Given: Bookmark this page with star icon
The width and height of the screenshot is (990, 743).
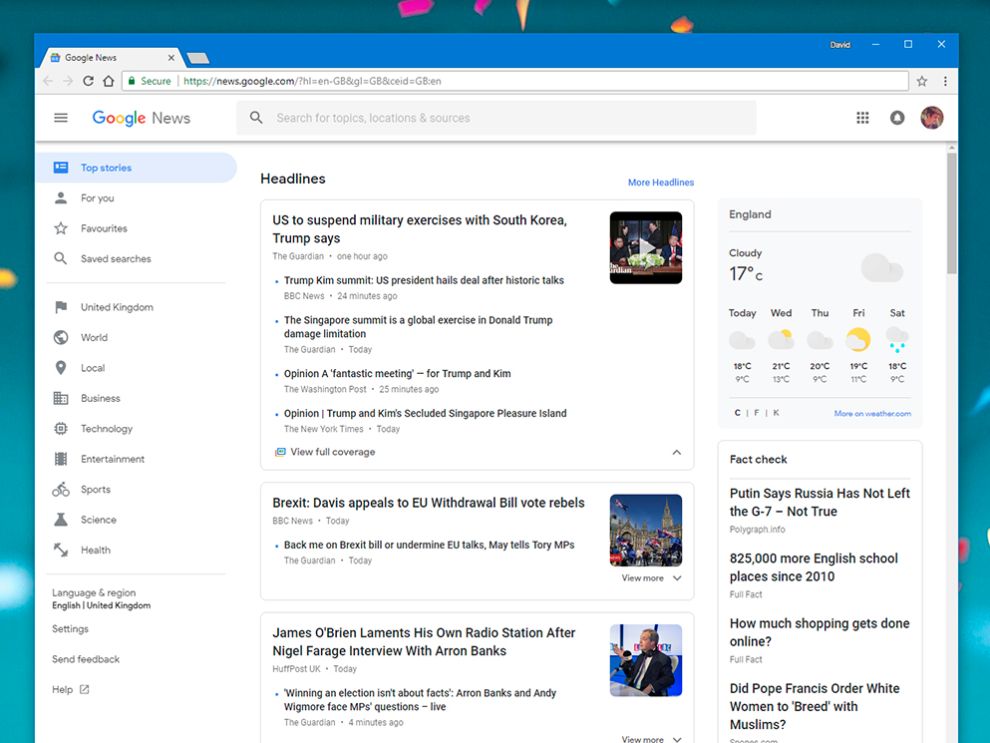Looking at the screenshot, I should point(922,81).
